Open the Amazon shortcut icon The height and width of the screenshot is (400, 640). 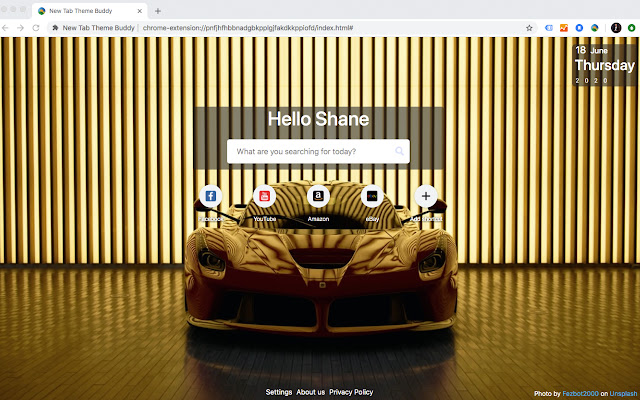318,196
